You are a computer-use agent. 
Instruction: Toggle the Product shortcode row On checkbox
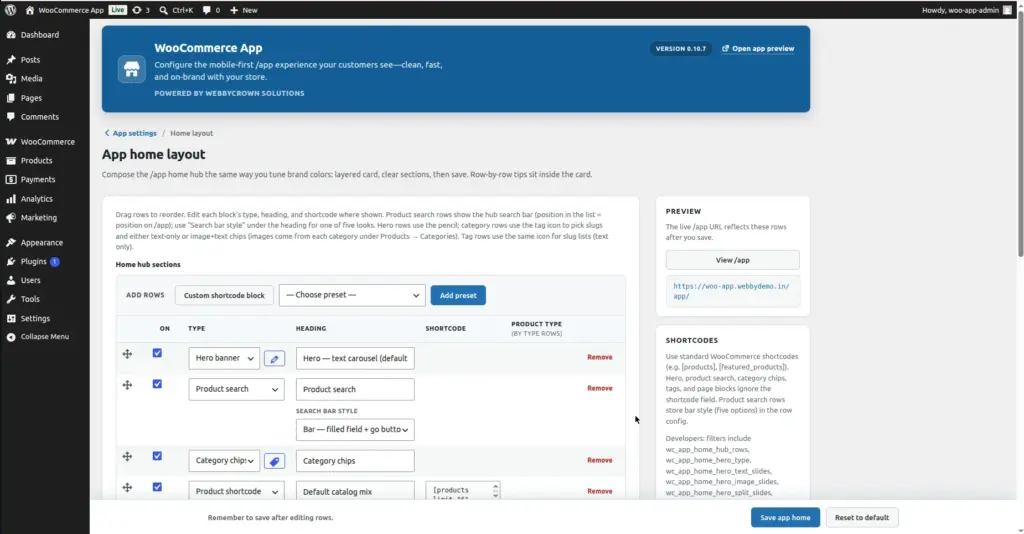(x=157, y=487)
